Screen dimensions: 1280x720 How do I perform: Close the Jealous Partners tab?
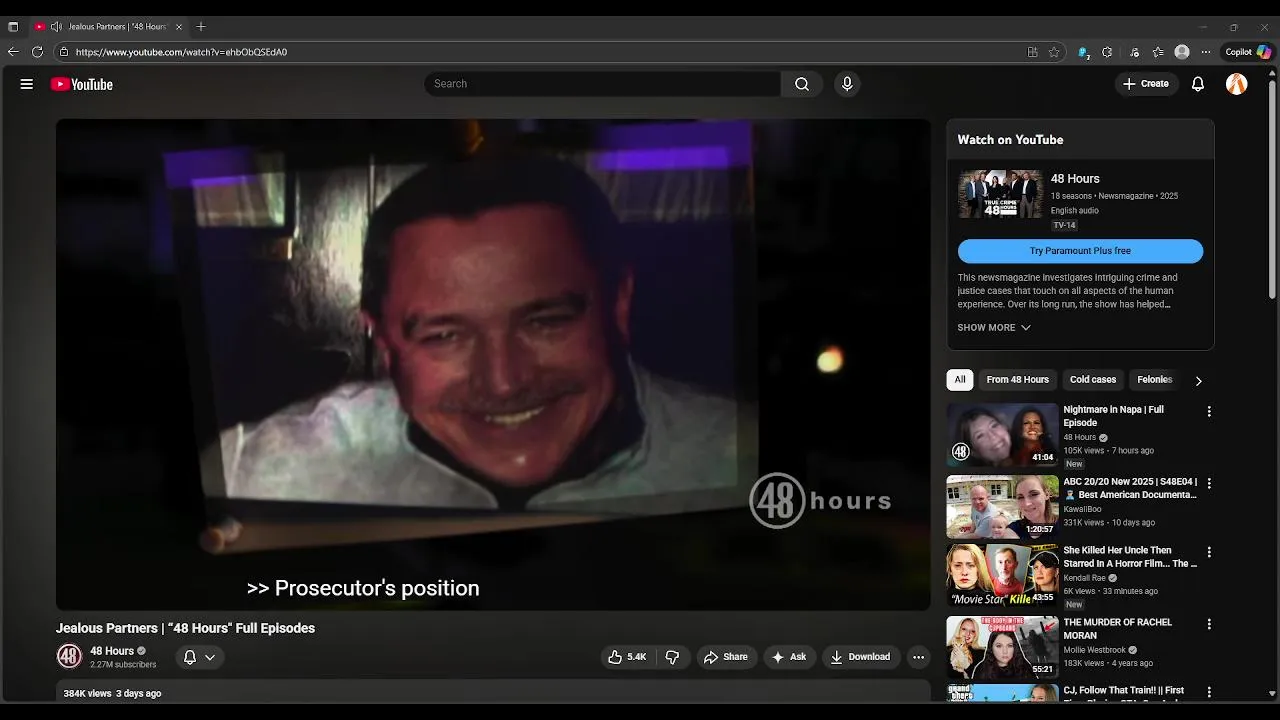[x=179, y=27]
